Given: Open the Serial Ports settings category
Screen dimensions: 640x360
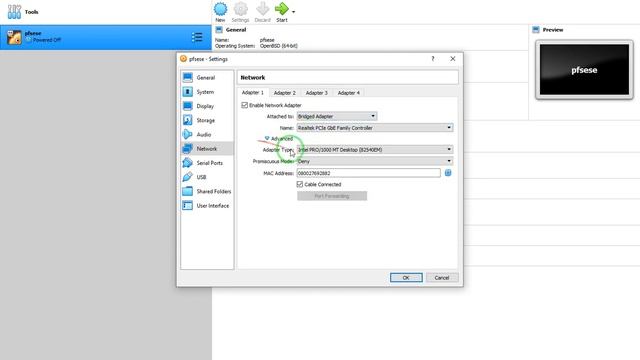Looking at the screenshot, I should click(x=207, y=163).
